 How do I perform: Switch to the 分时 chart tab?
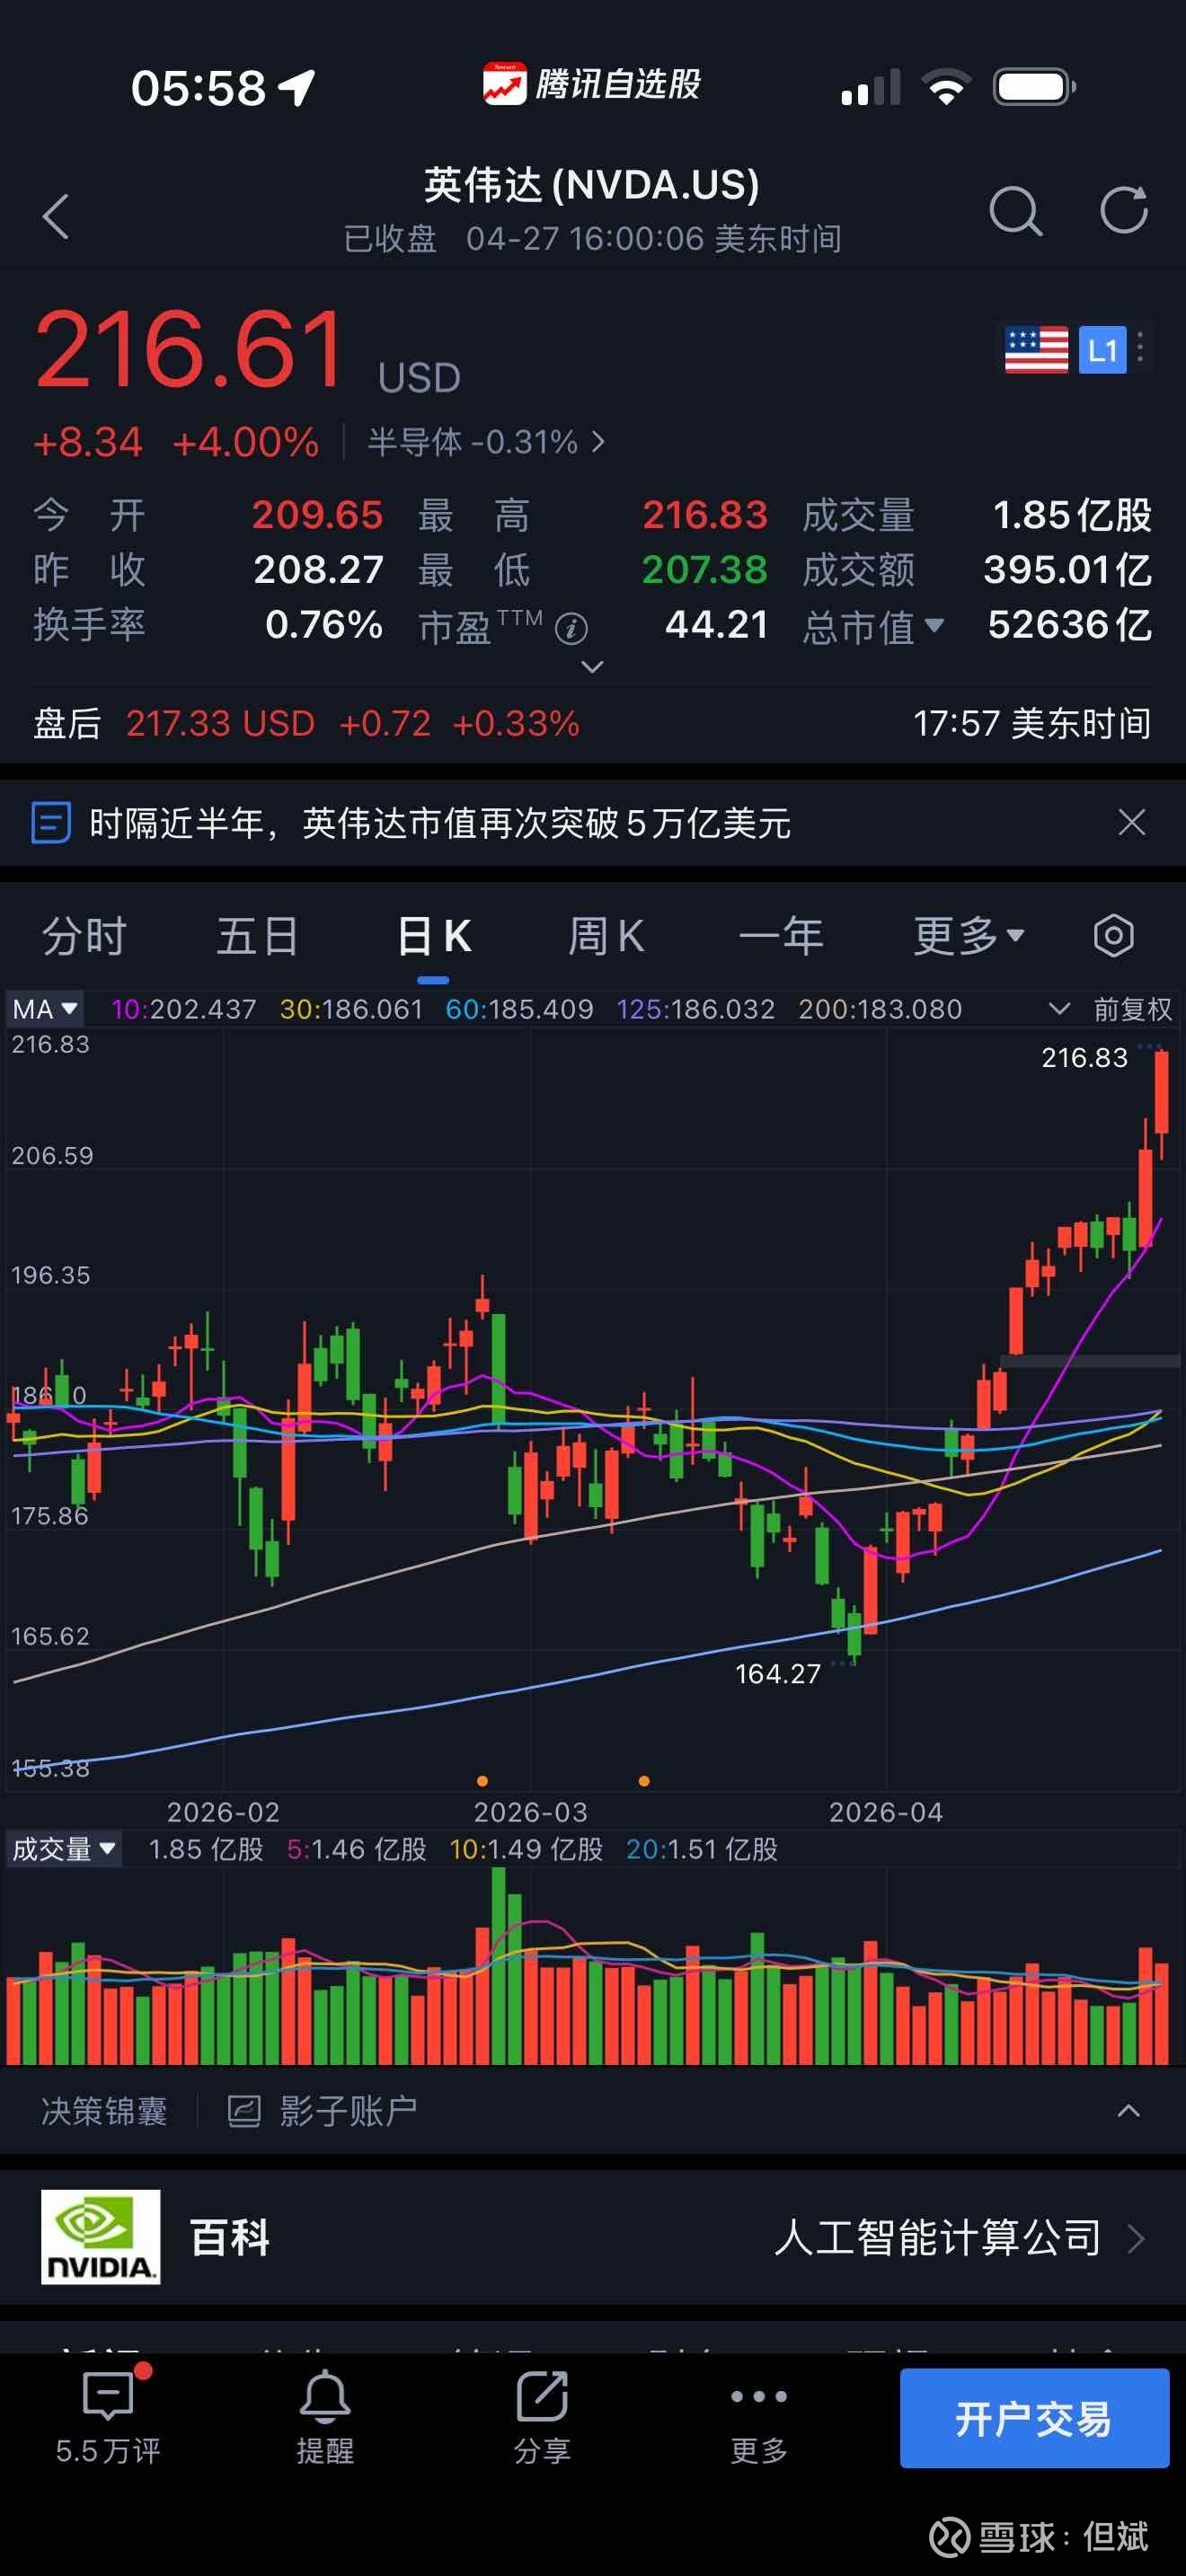[x=84, y=936]
